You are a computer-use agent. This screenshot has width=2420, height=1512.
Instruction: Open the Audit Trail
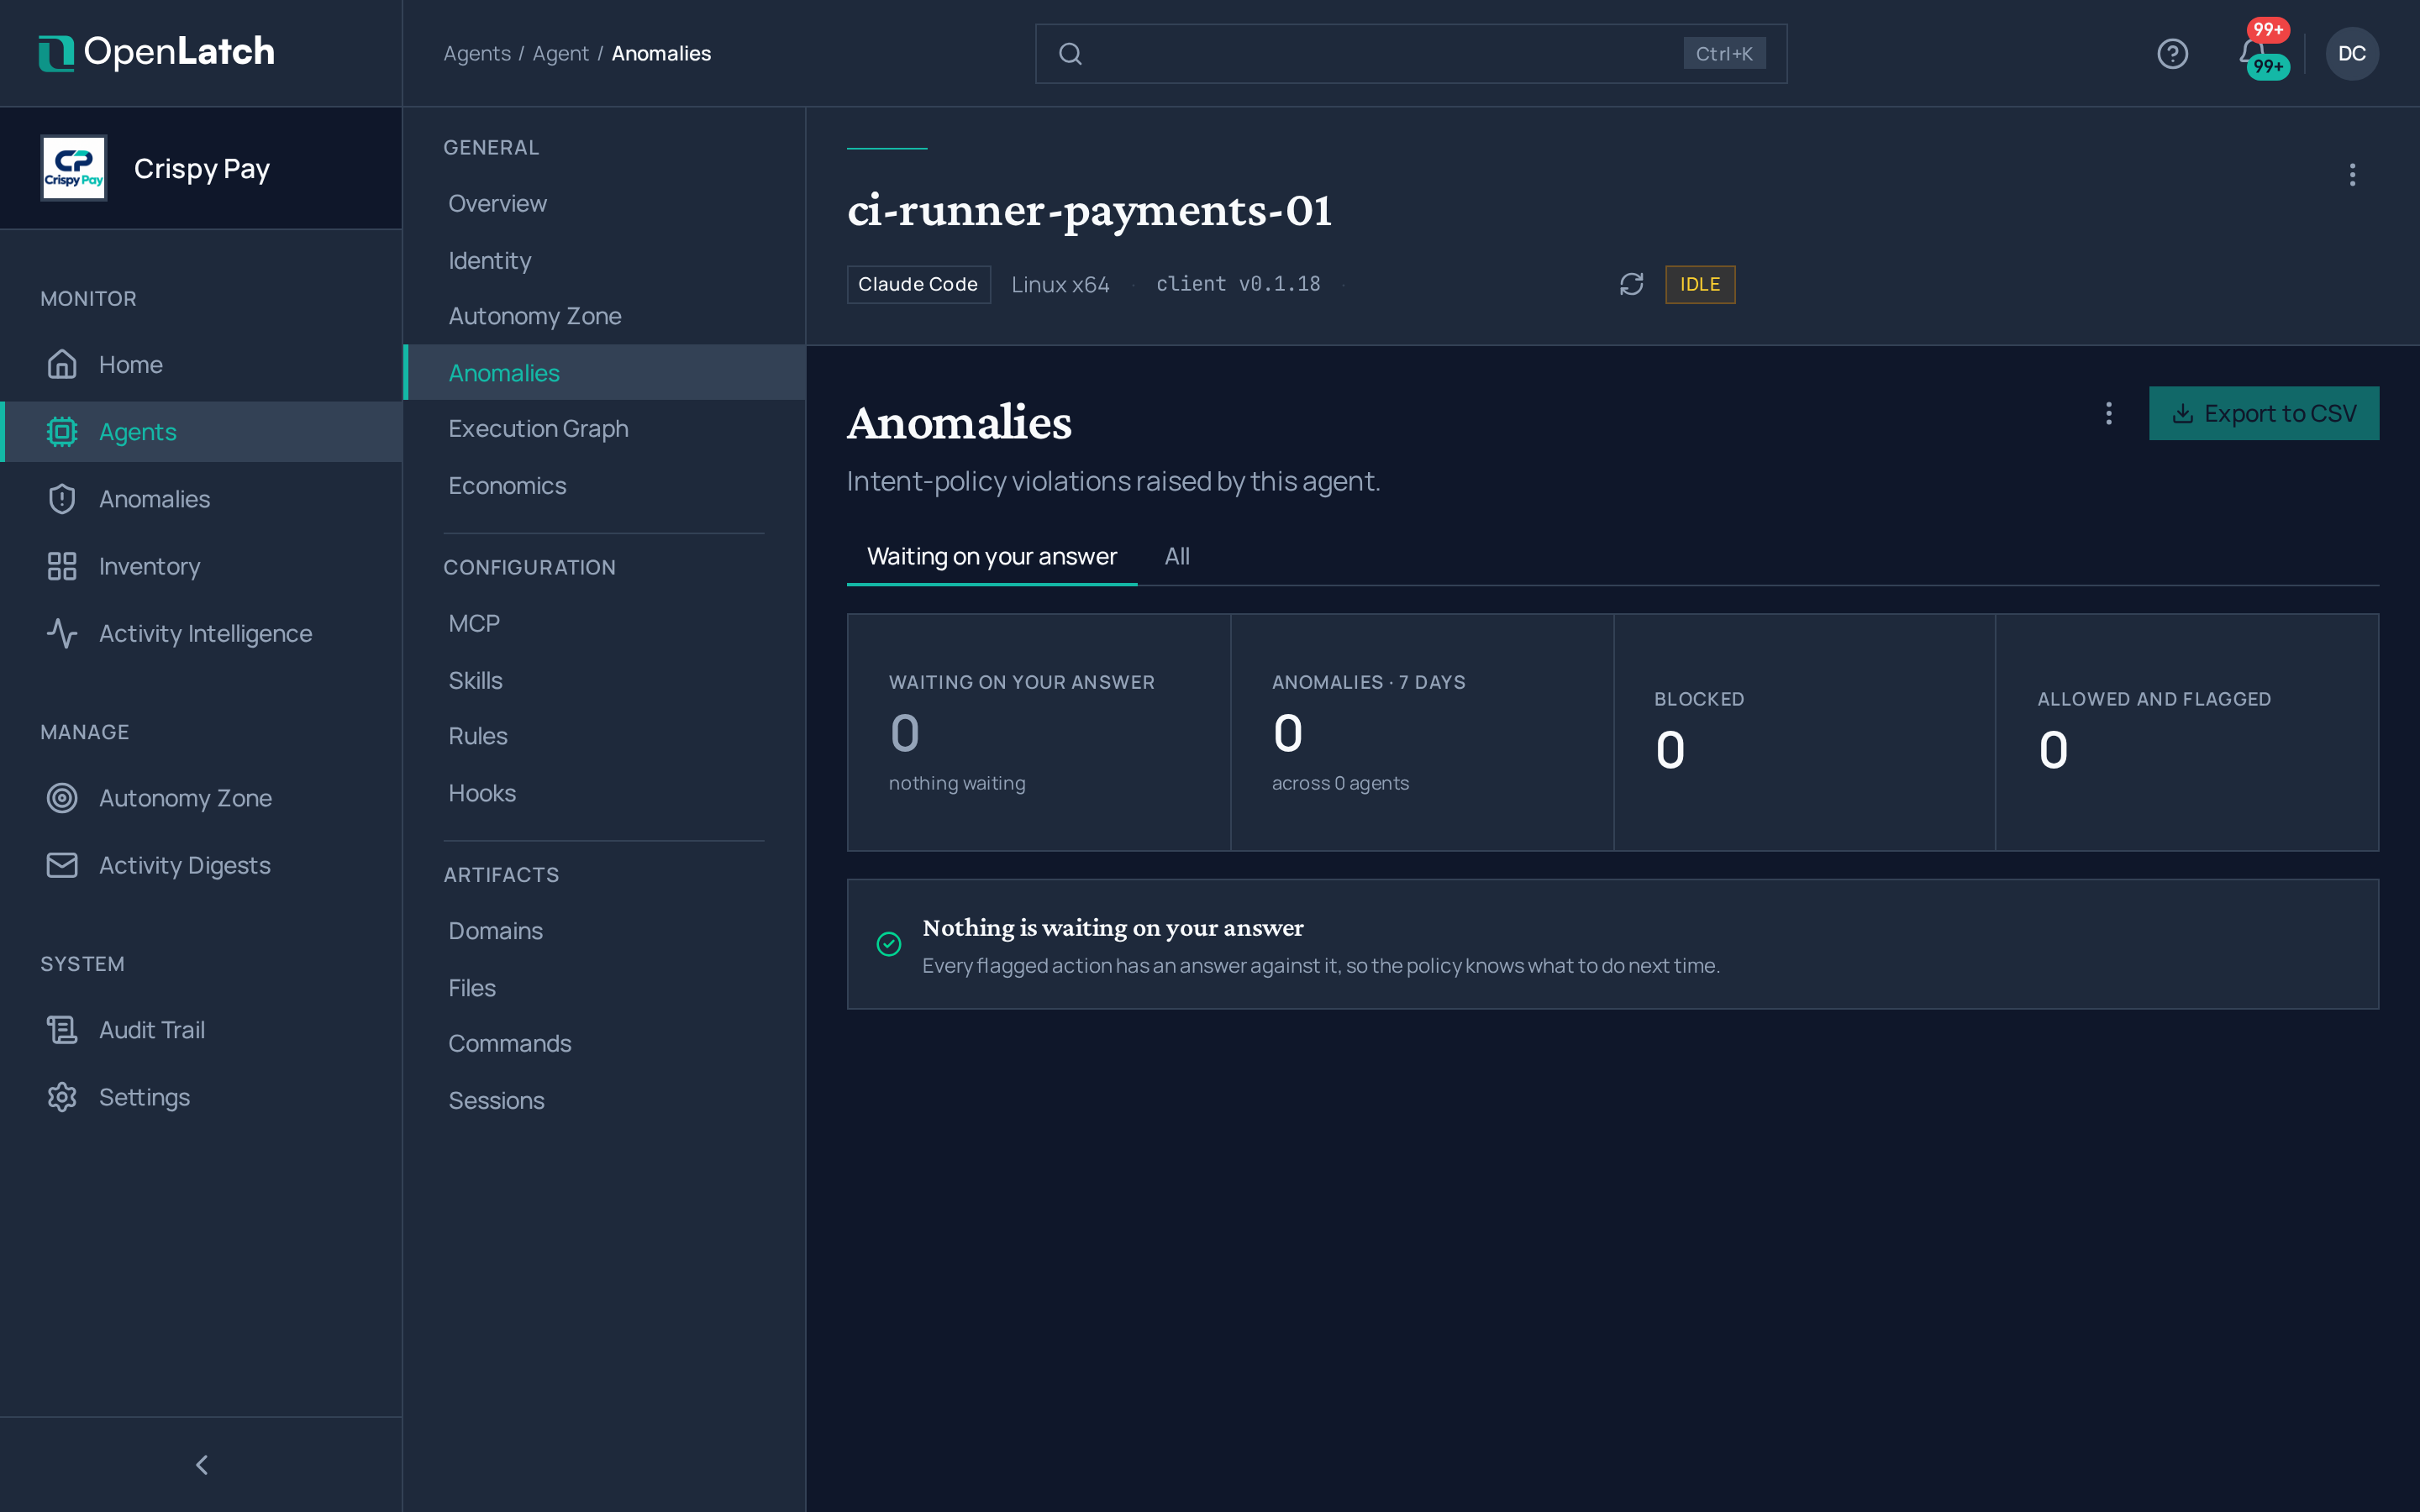click(x=201, y=1030)
